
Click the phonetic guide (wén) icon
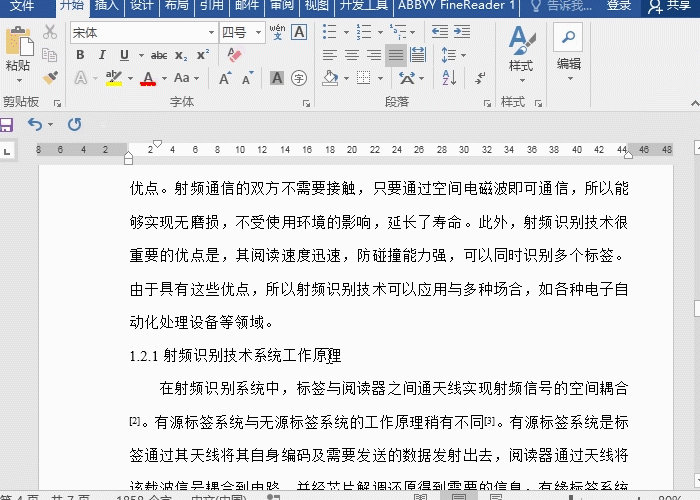tap(277, 32)
